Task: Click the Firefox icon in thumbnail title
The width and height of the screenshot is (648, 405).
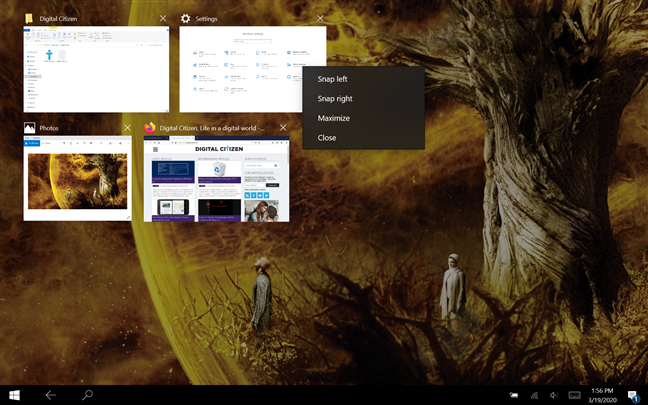Action: point(150,128)
